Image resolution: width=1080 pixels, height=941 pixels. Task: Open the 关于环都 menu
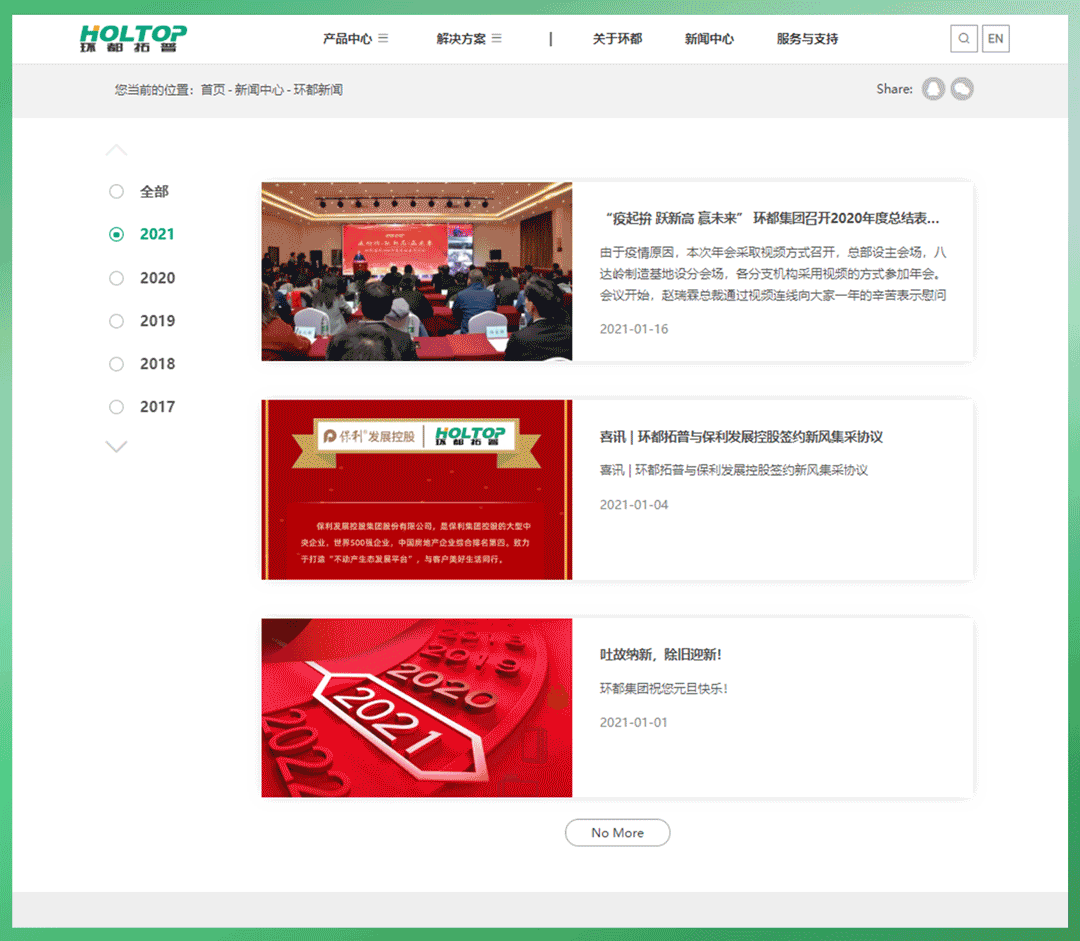(x=617, y=39)
